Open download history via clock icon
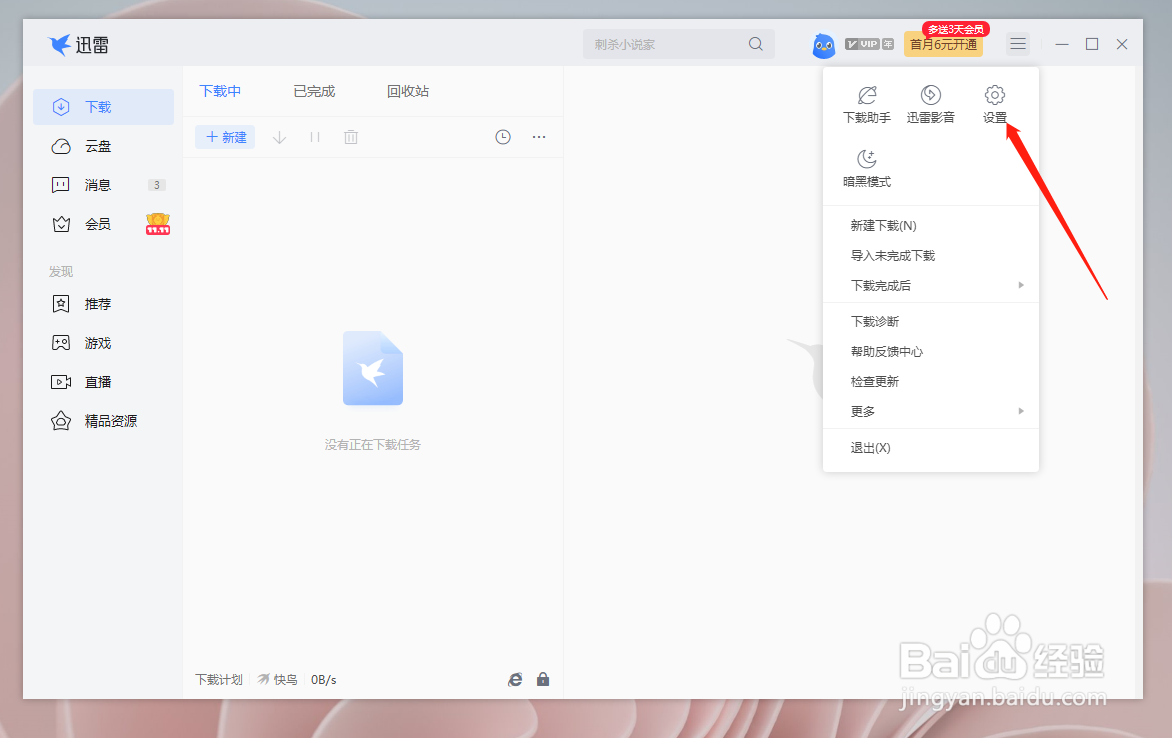Screen dimensions: 1172x738 (502, 136)
